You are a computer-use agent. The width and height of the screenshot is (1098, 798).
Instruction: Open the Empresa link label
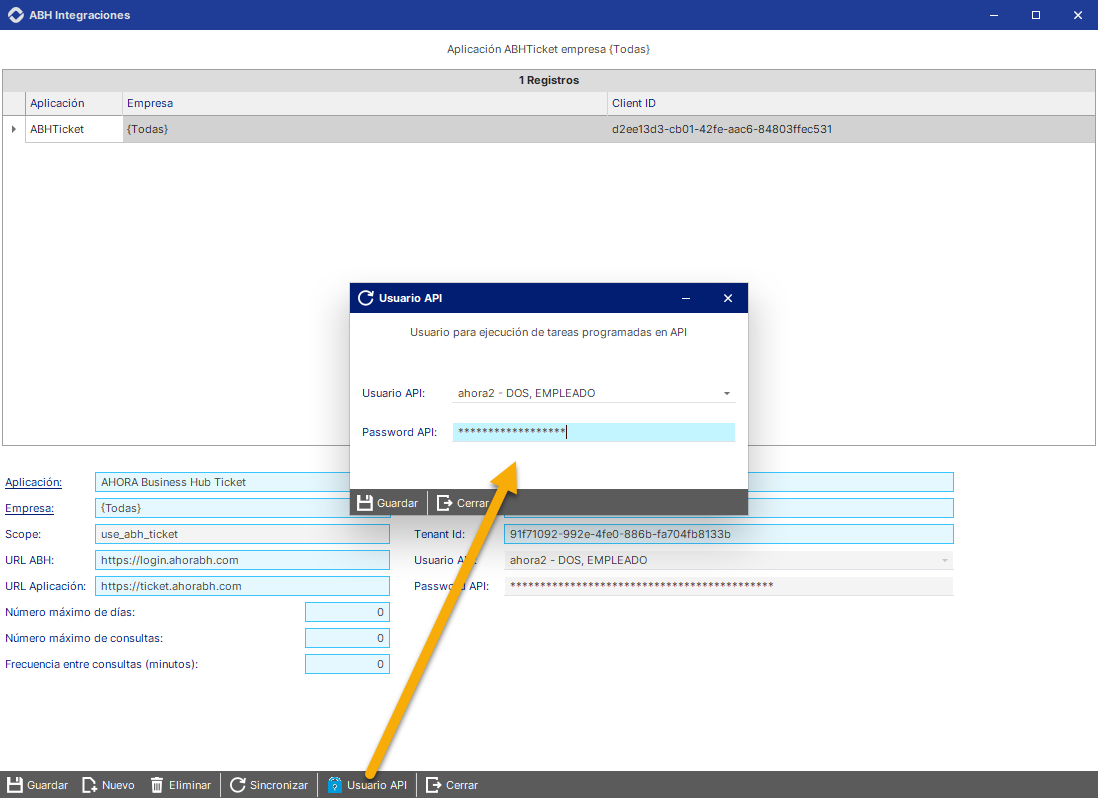29,508
